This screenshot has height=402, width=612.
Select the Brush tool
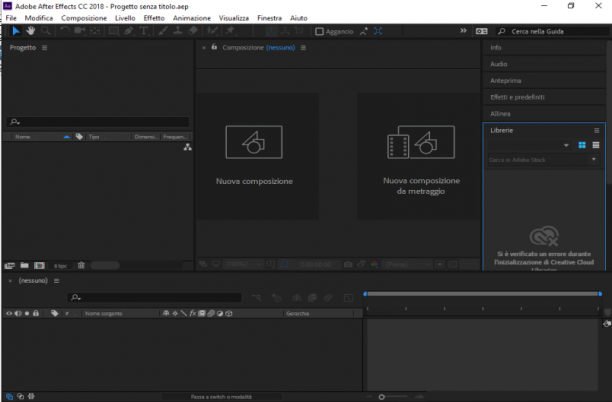pos(163,31)
